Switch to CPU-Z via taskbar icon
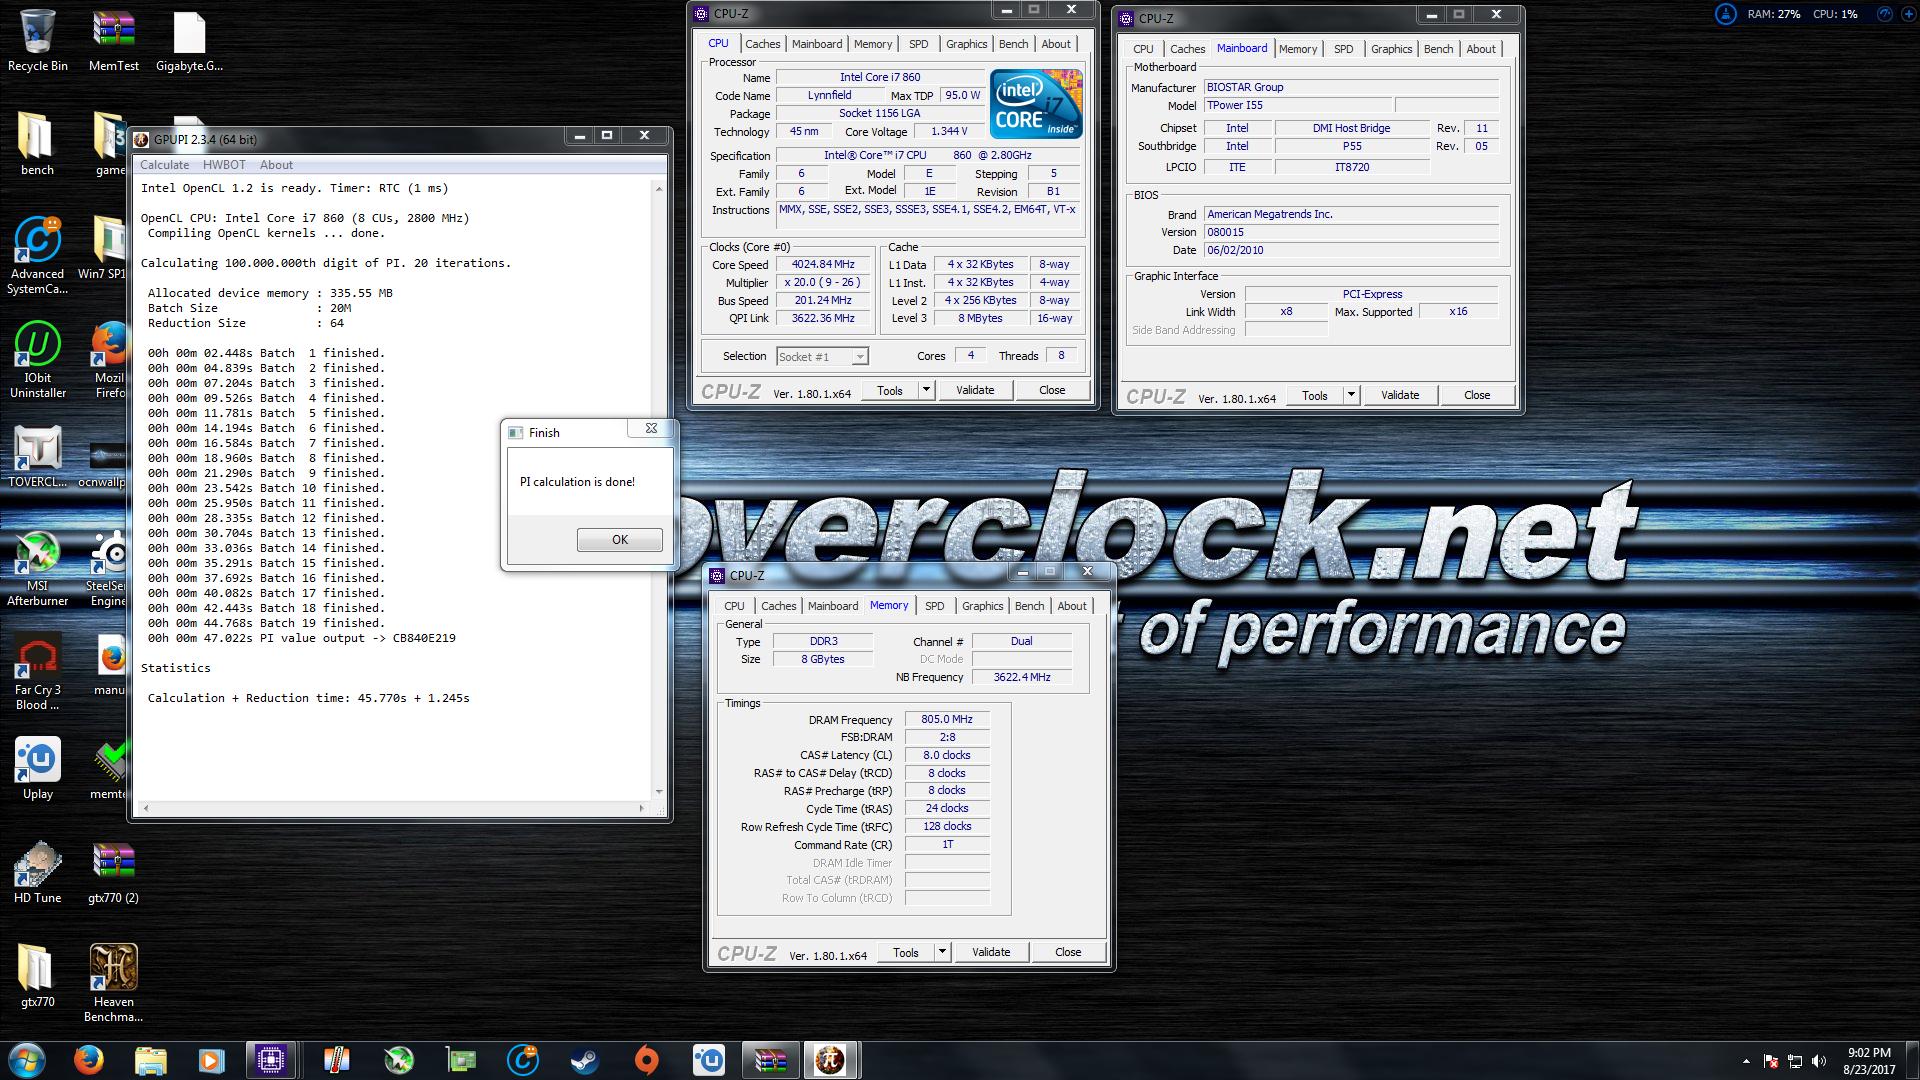The image size is (1920, 1080). pyautogui.click(x=271, y=1060)
